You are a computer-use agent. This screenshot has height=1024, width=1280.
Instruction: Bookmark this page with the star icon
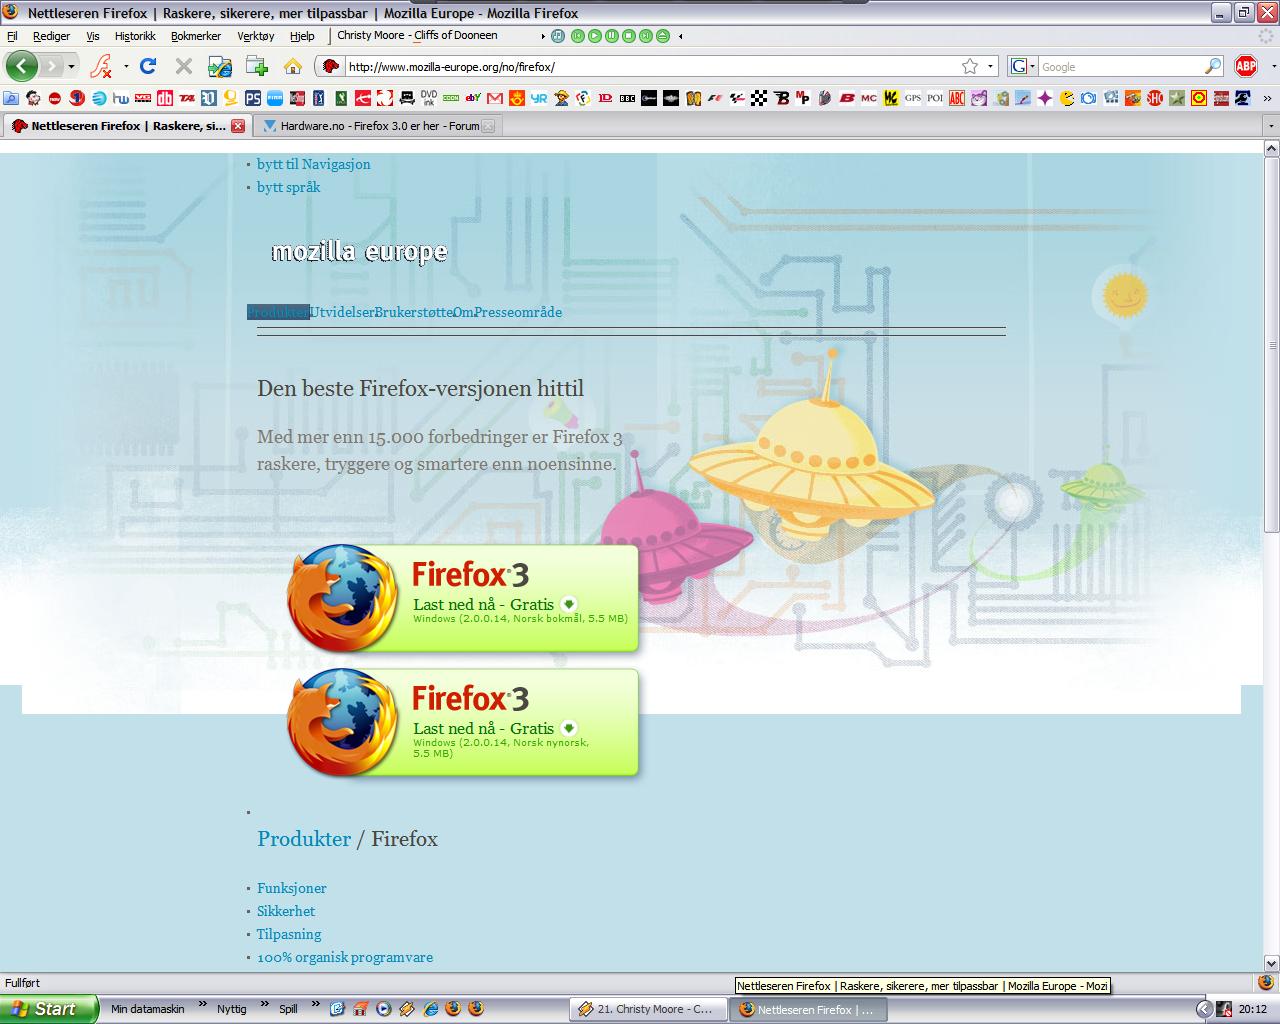(969, 66)
